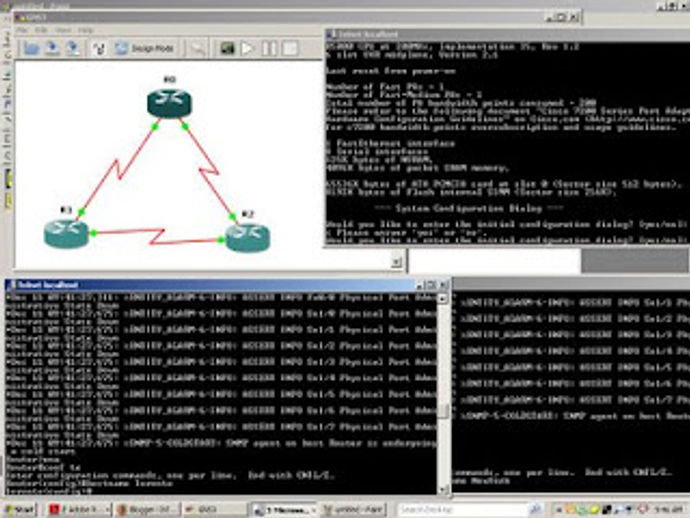Focus the upper-right Telnet localhost title bar

click(x=508, y=34)
